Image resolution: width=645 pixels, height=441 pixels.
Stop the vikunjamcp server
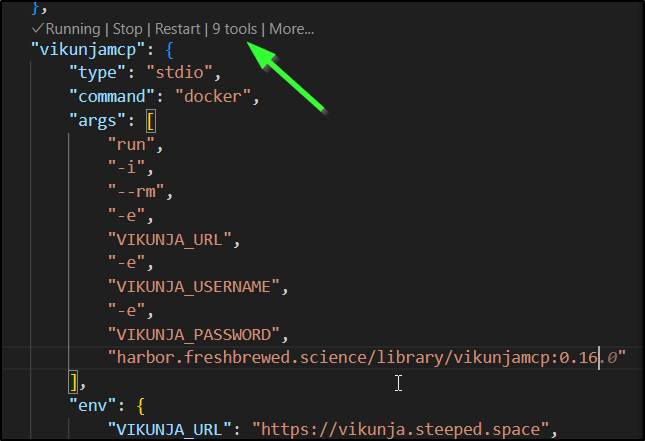point(127,29)
